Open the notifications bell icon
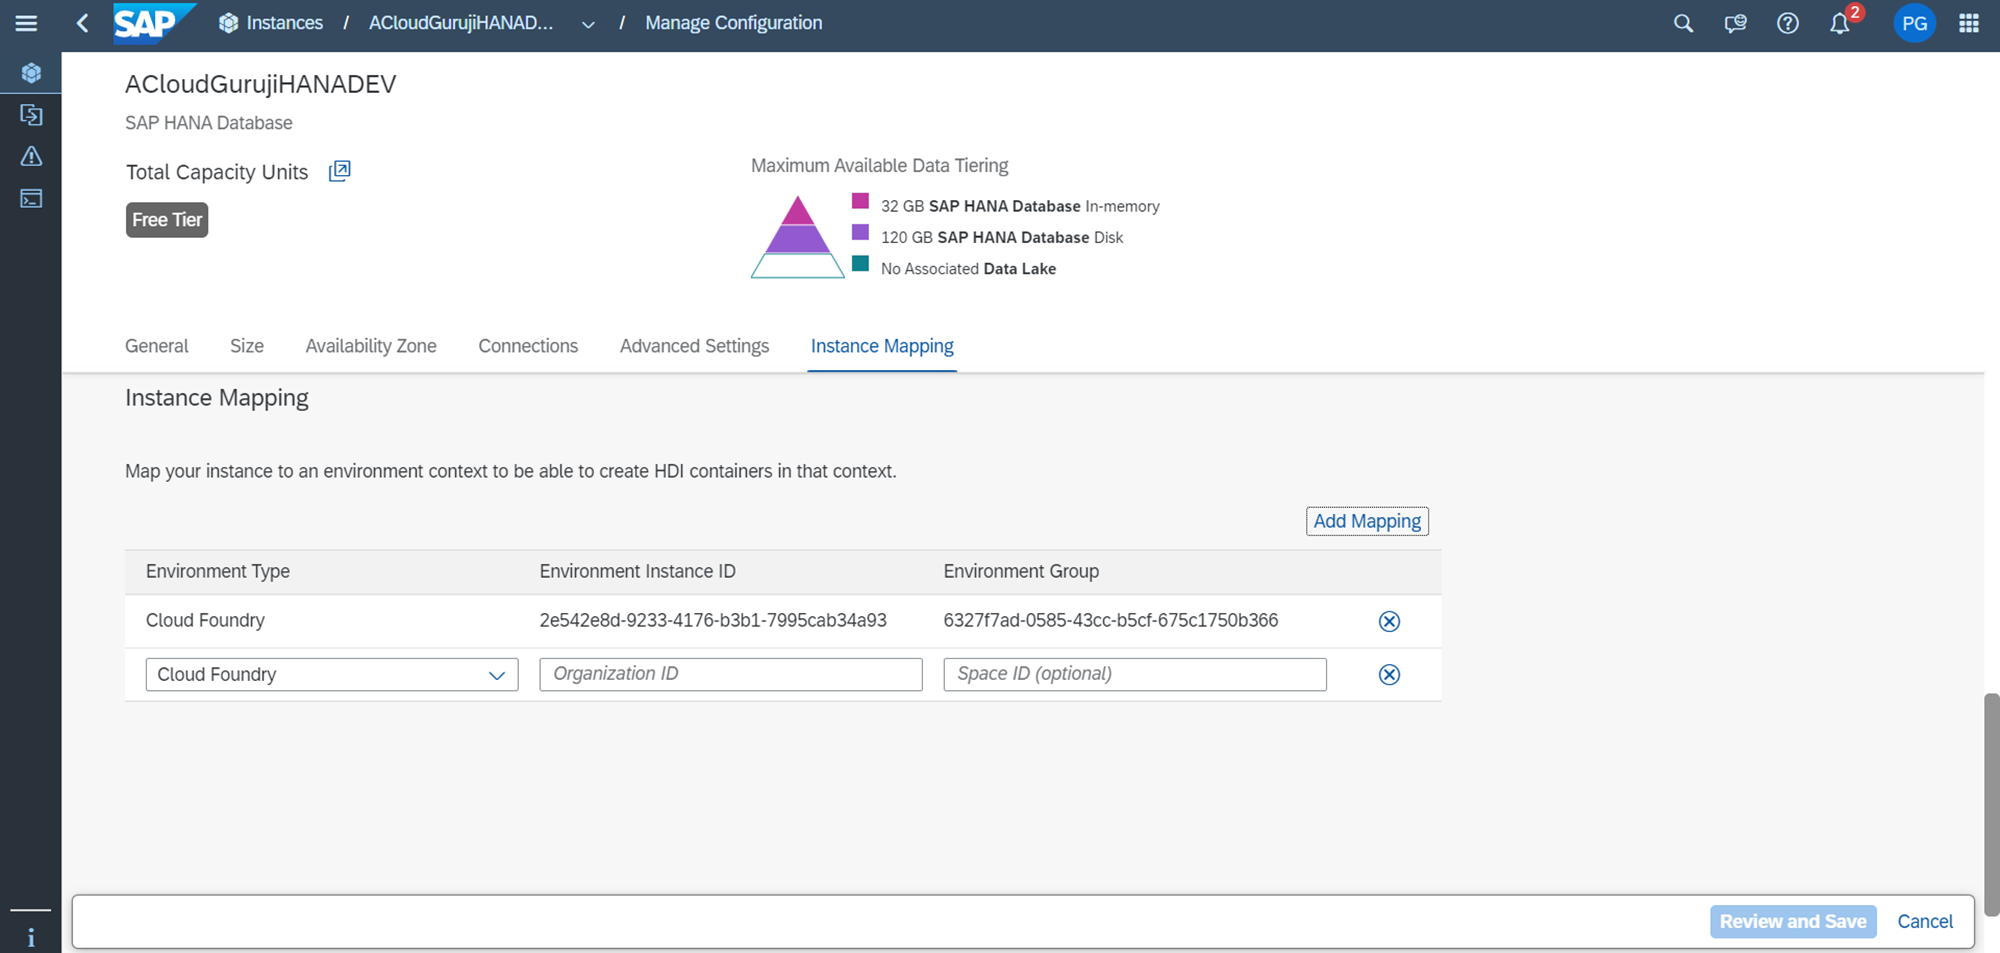The image size is (2000, 953). click(x=1839, y=23)
